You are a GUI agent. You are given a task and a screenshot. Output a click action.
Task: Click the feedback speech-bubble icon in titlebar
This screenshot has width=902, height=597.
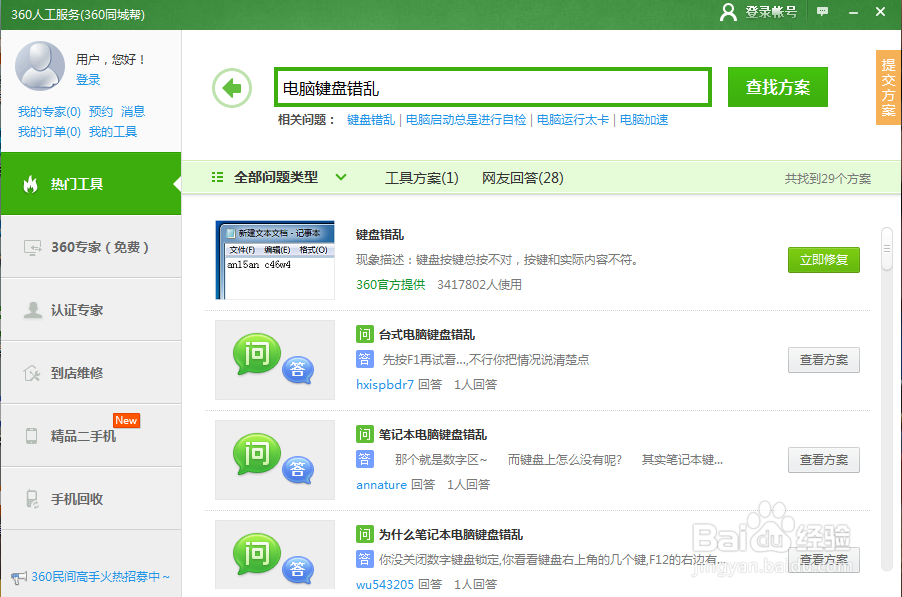click(822, 13)
